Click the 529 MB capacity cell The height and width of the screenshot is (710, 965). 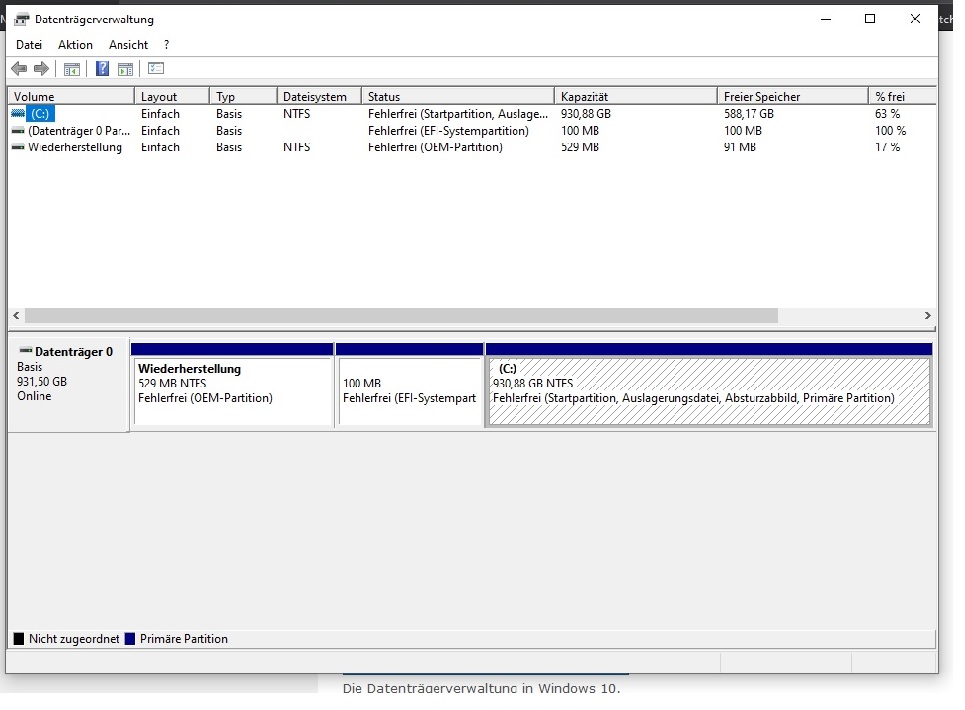click(580, 147)
